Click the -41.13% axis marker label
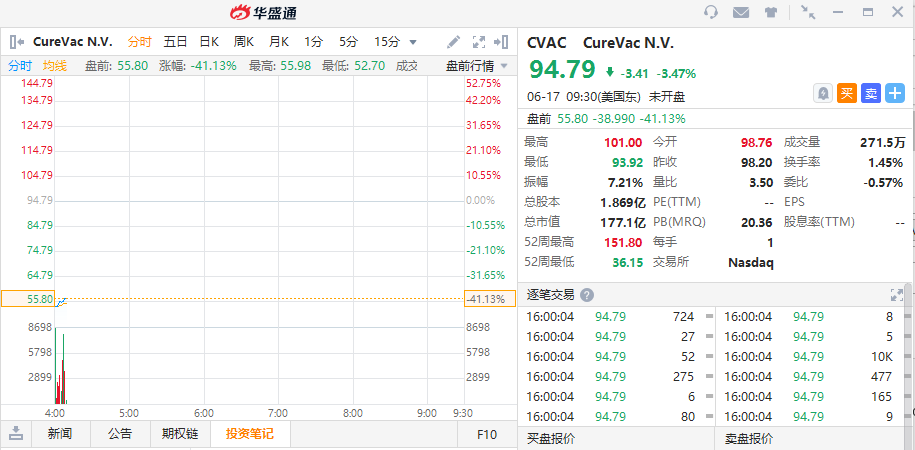The width and height of the screenshot is (915, 450). (x=490, y=299)
